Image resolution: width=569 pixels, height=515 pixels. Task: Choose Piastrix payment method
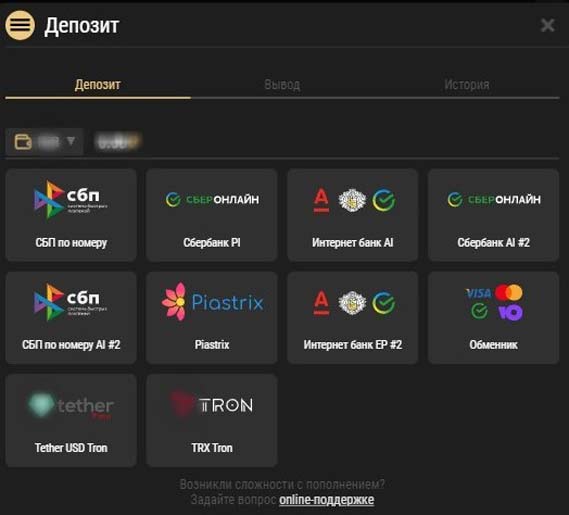[212, 318]
